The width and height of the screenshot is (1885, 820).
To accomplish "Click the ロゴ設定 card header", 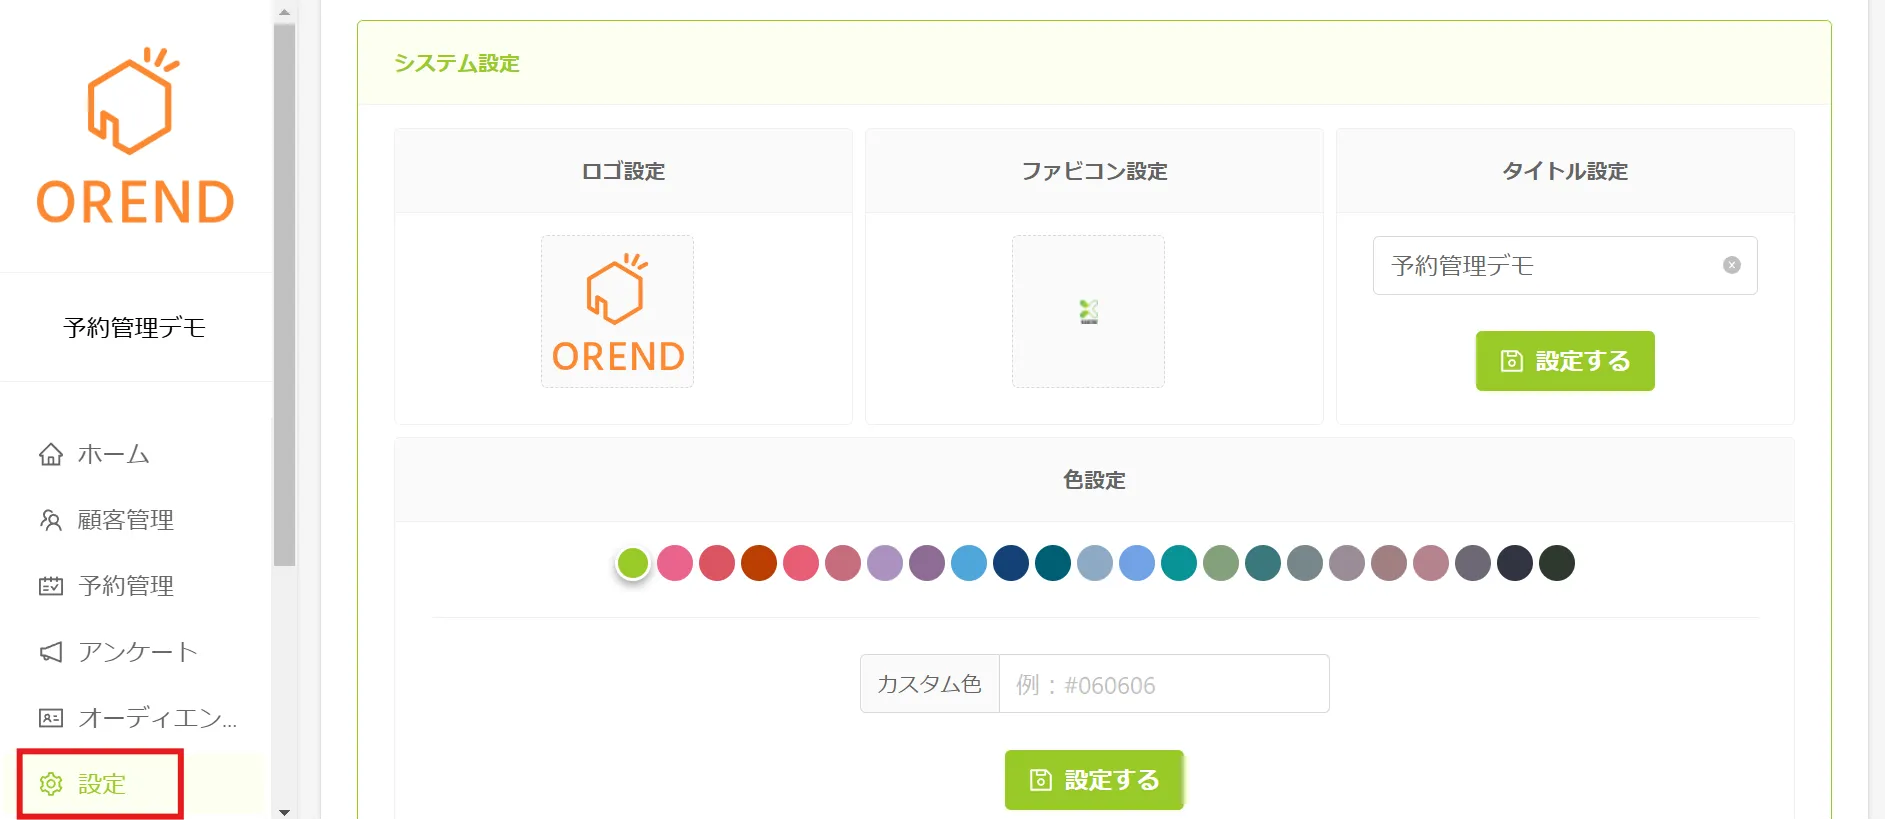I will coord(623,171).
